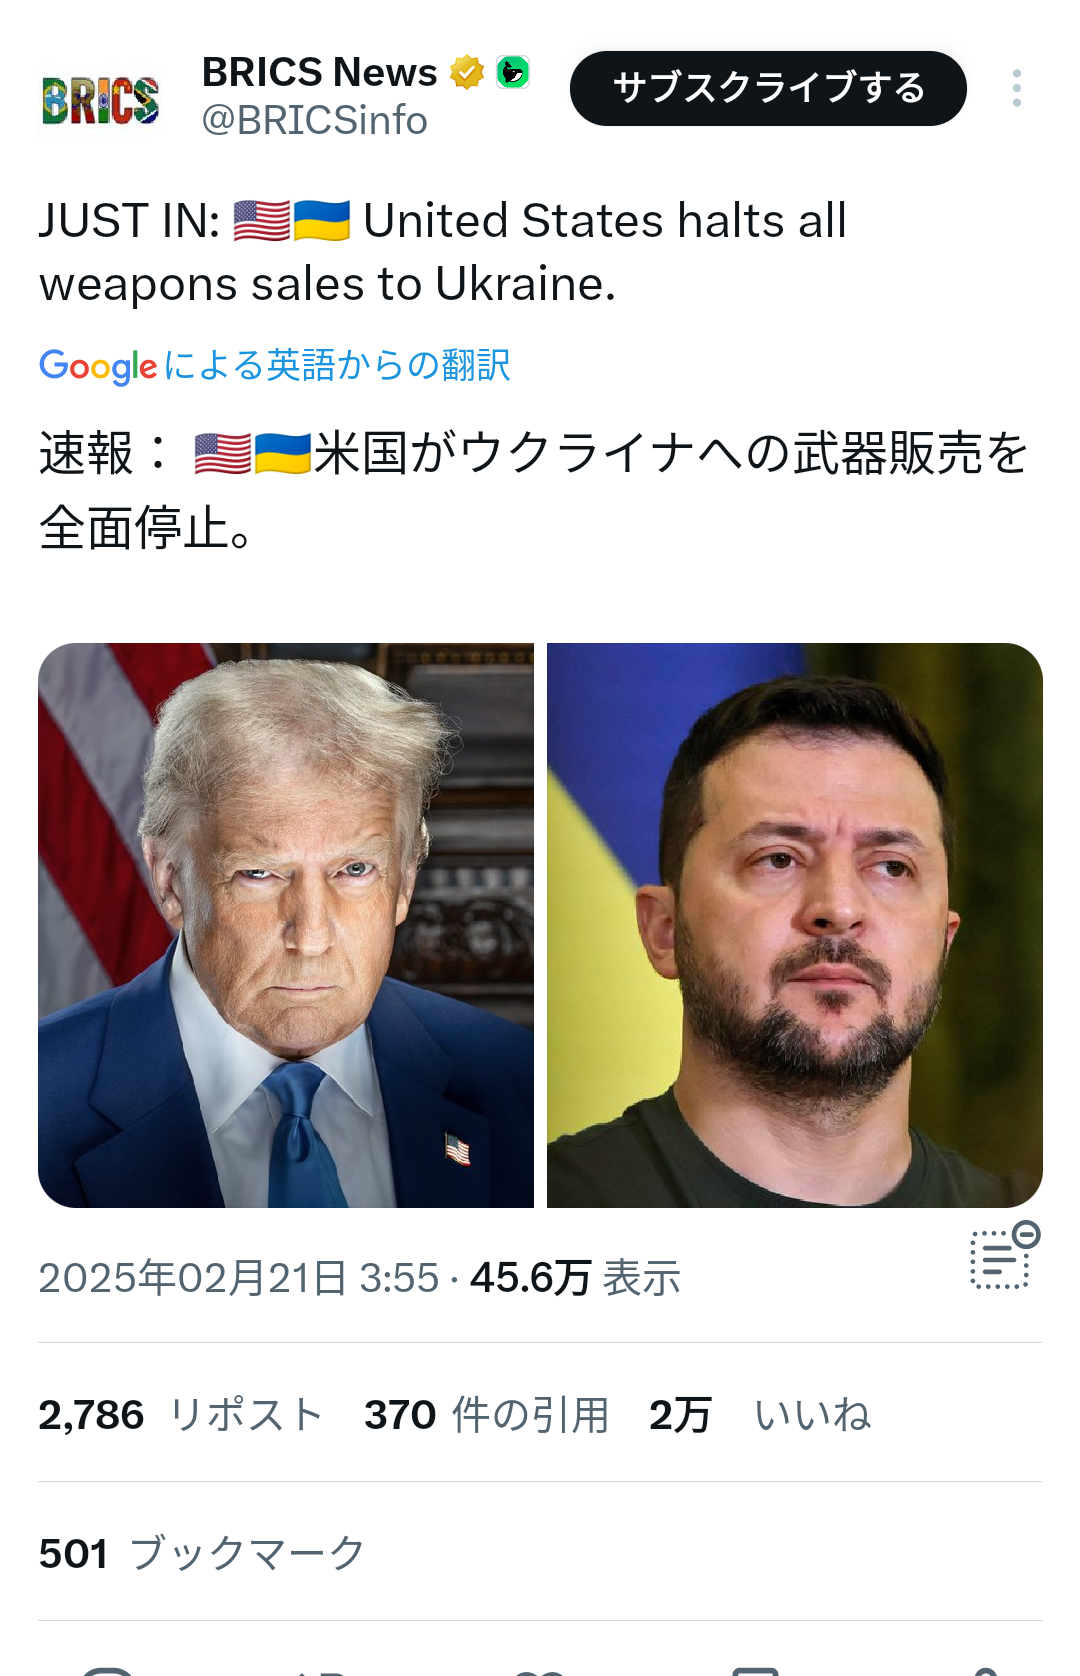Tap the 501 ブックマーク count
The width and height of the screenshot is (1080, 1676).
[203, 1553]
